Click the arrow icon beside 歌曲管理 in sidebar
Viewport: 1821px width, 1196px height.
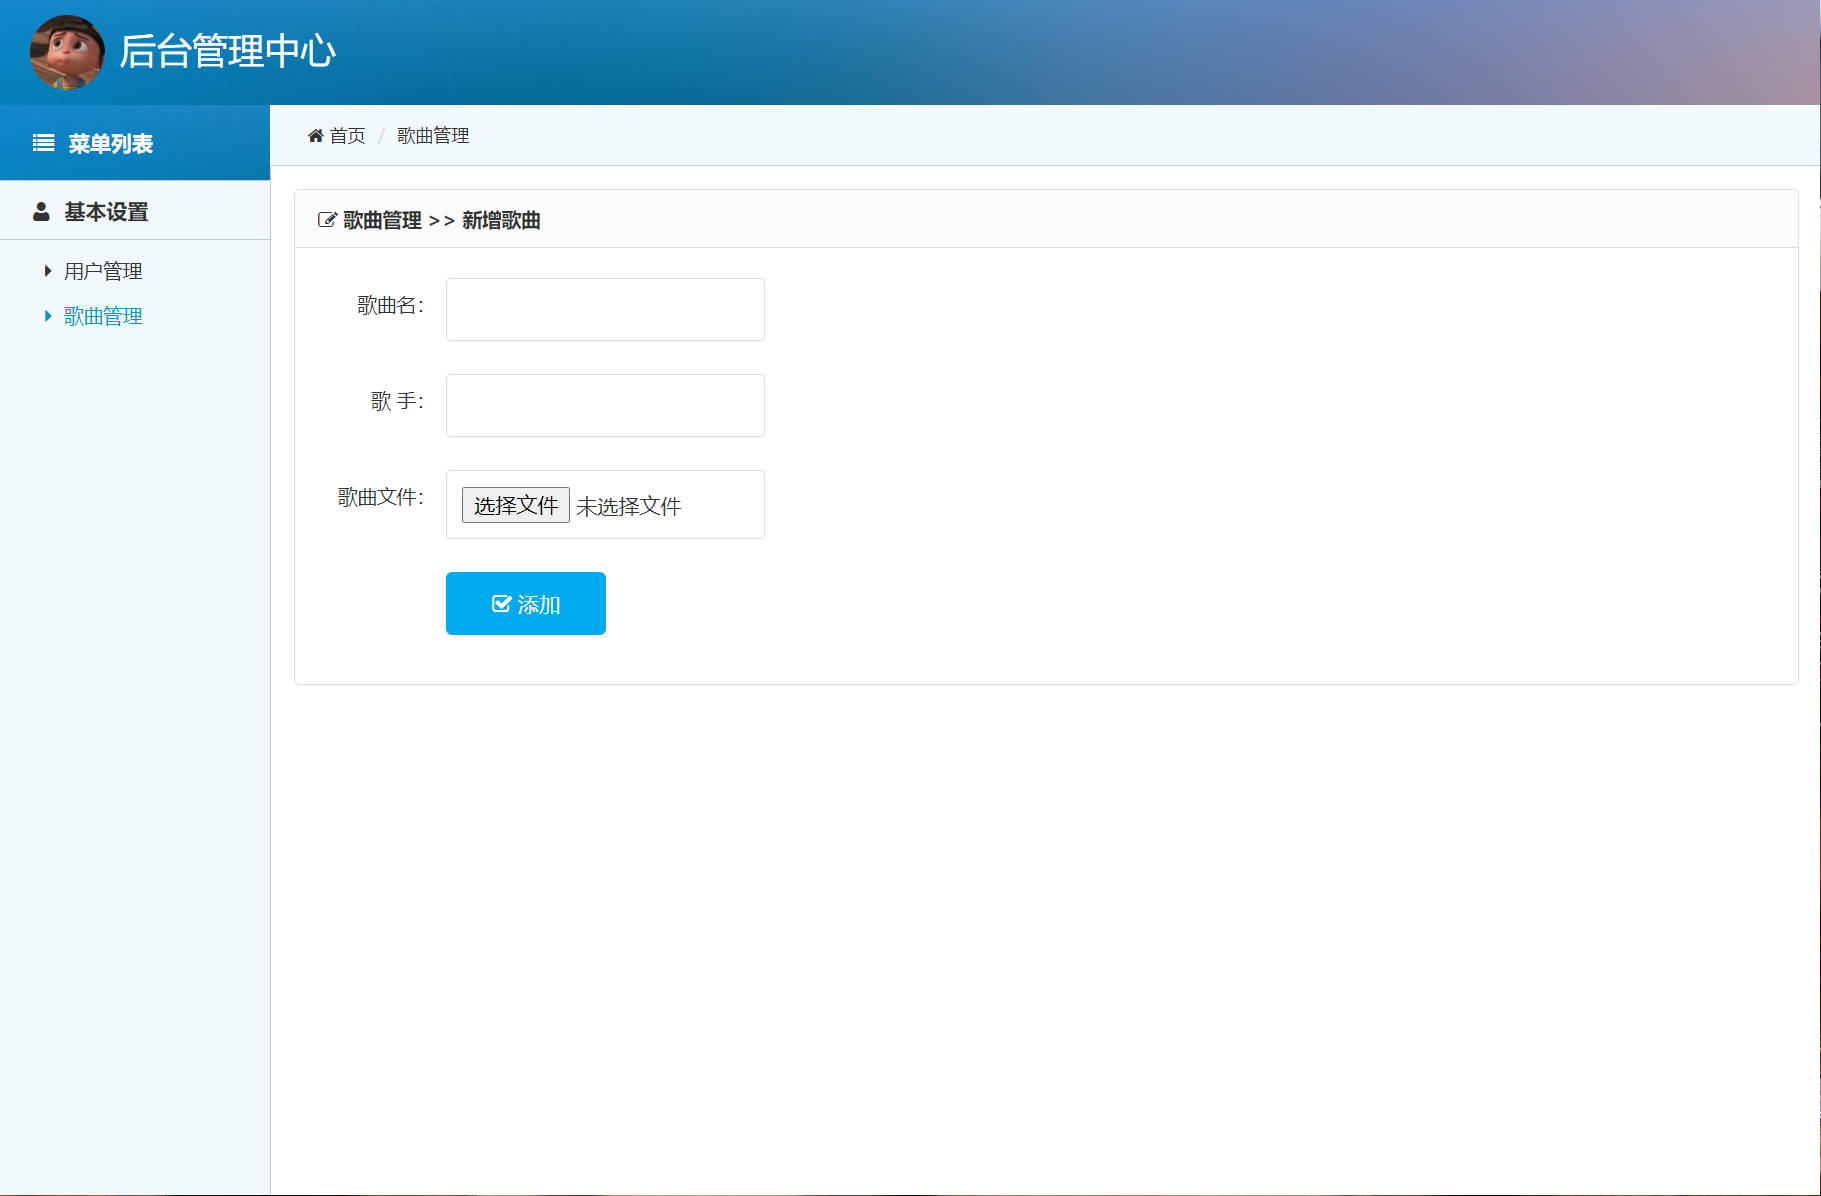coord(47,315)
